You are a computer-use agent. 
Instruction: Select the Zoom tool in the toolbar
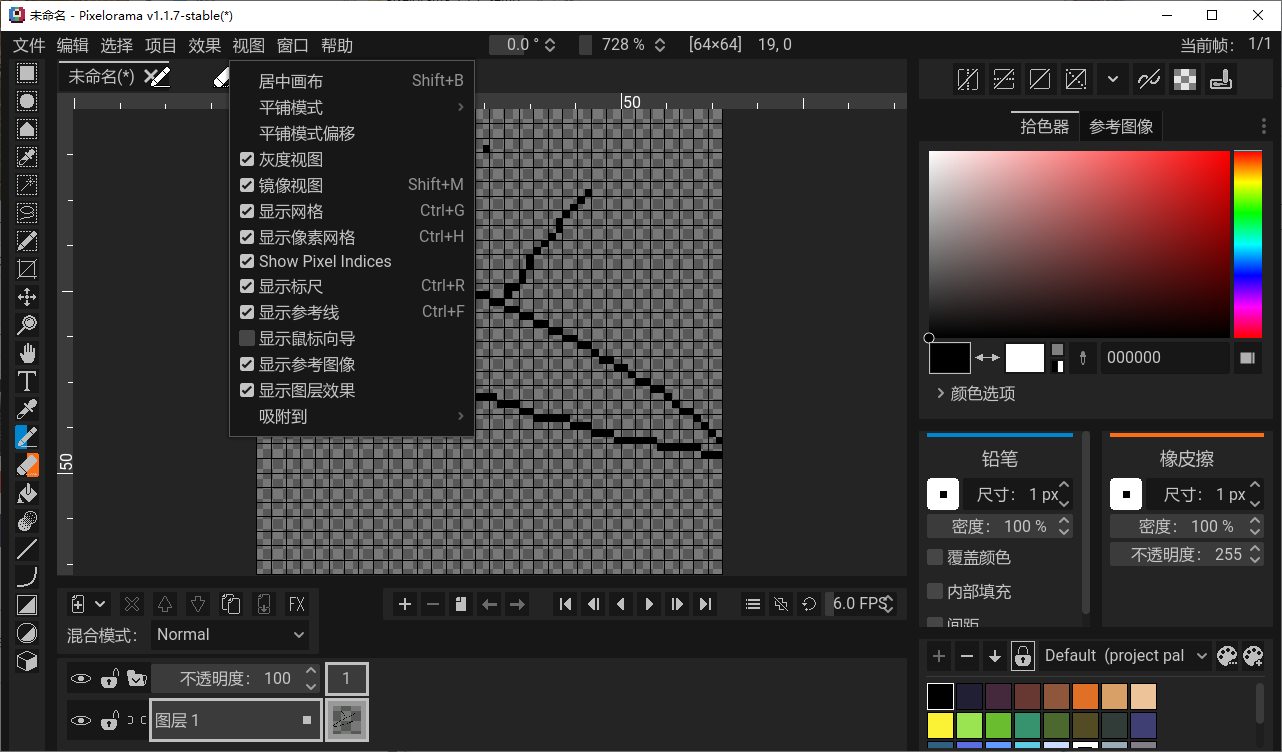(27, 323)
